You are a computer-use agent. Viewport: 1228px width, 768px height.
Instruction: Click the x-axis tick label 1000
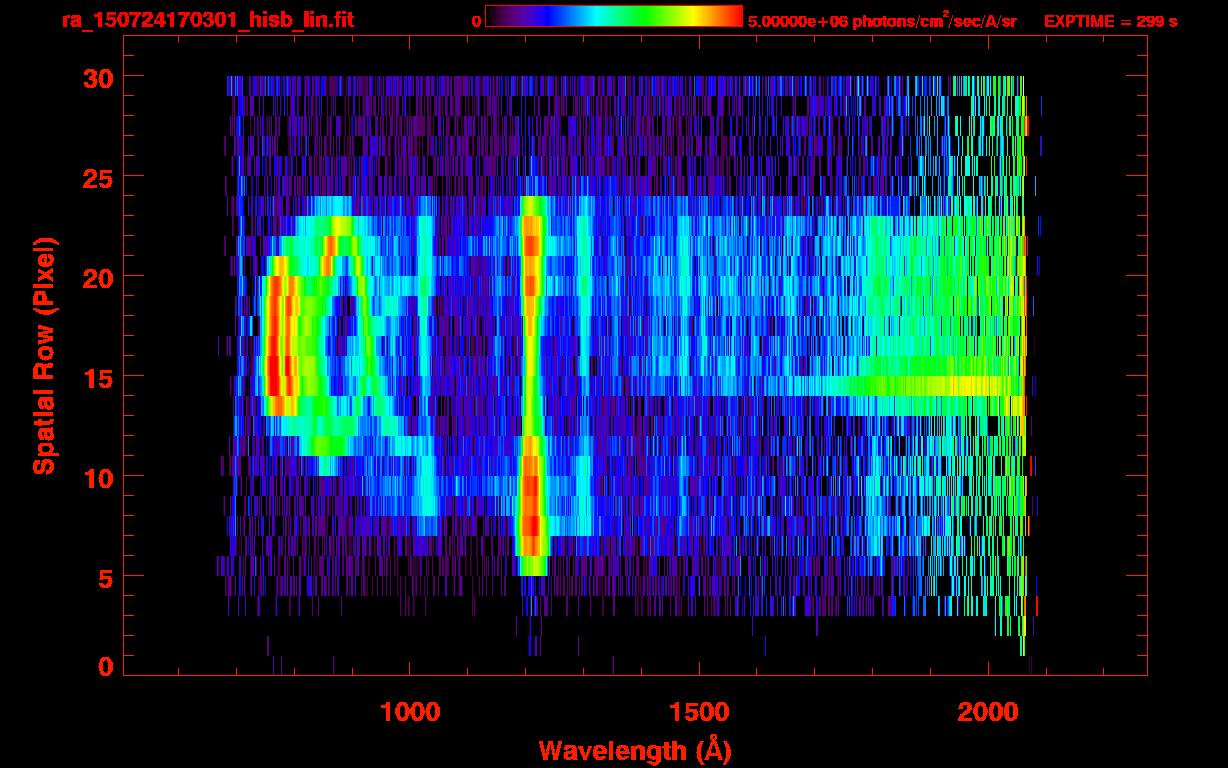tap(410, 712)
